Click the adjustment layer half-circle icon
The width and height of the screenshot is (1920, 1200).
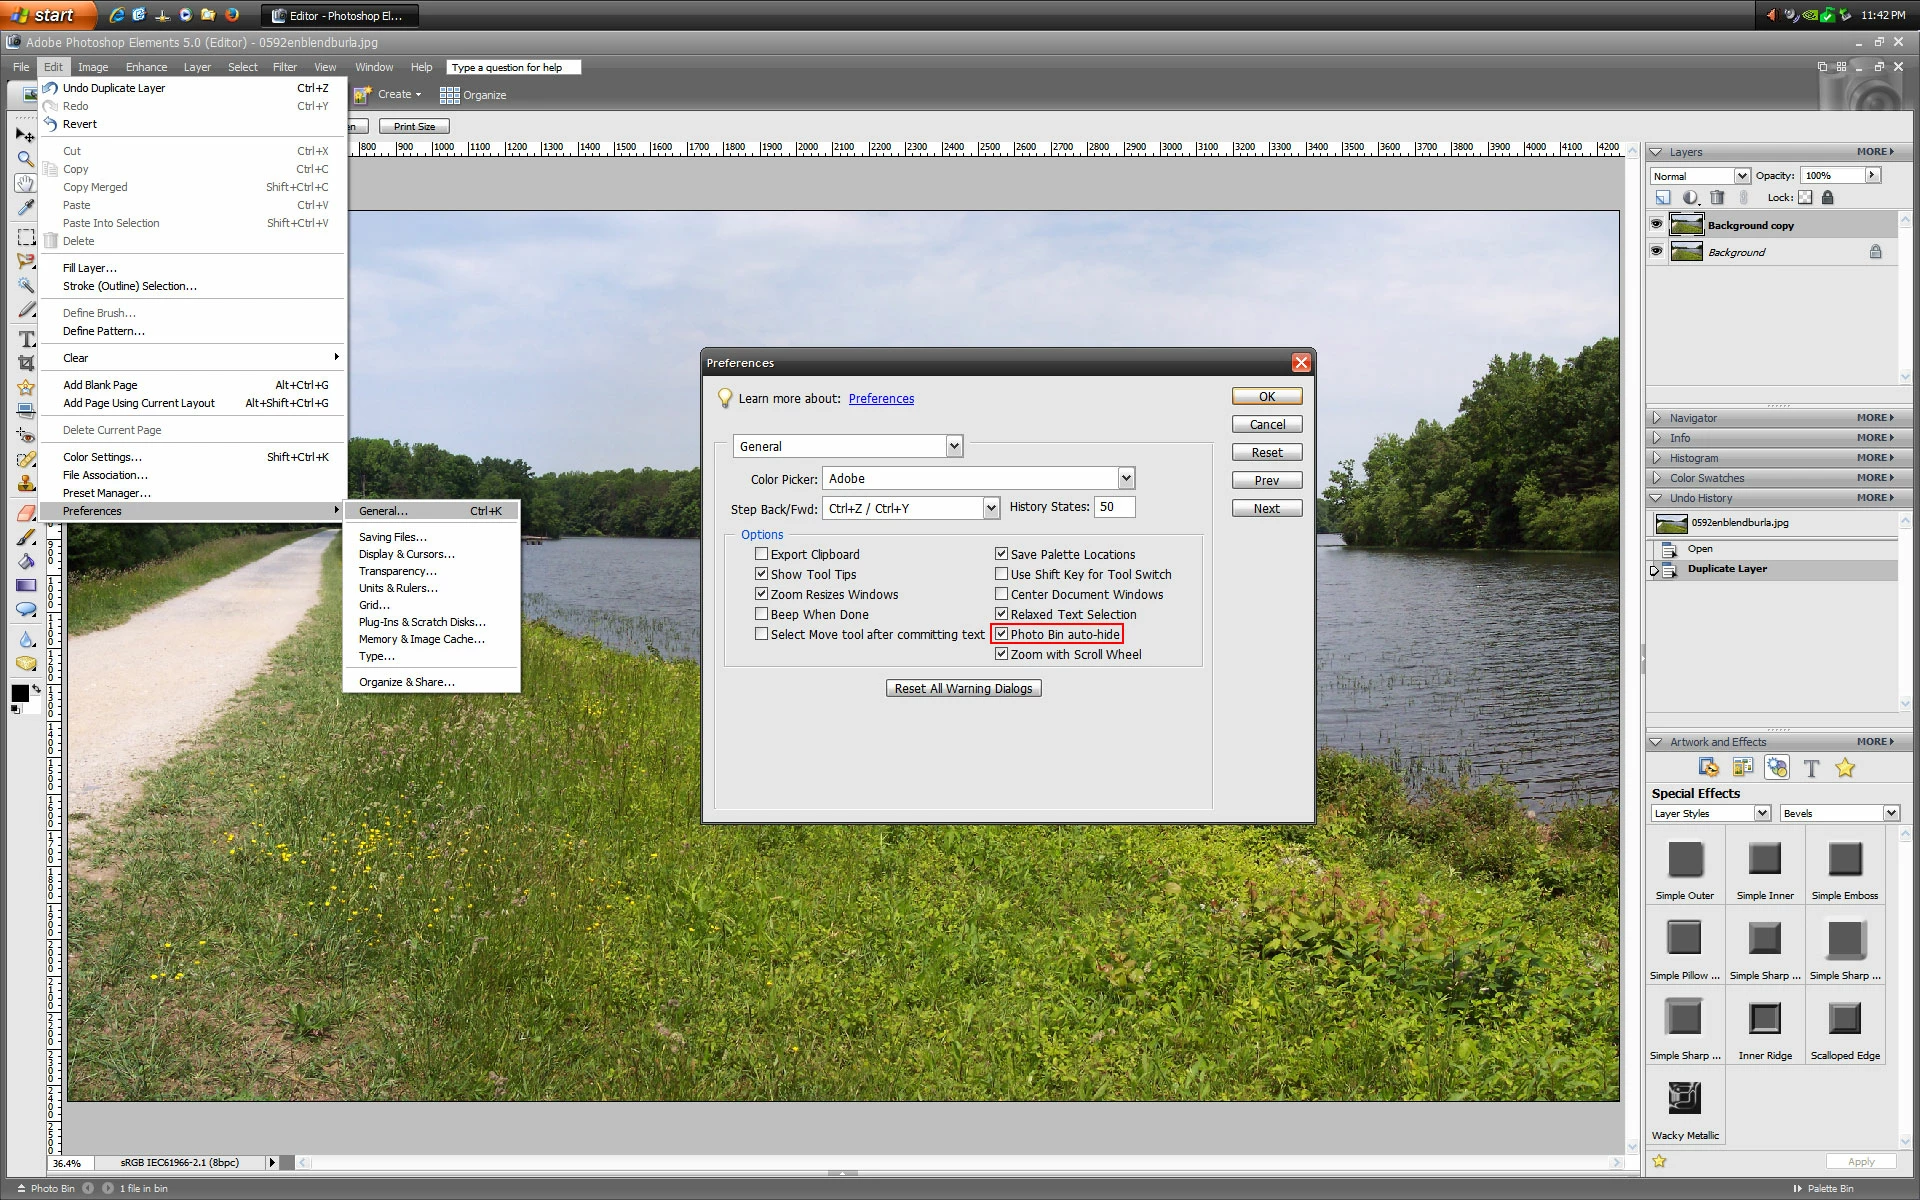click(x=1690, y=198)
